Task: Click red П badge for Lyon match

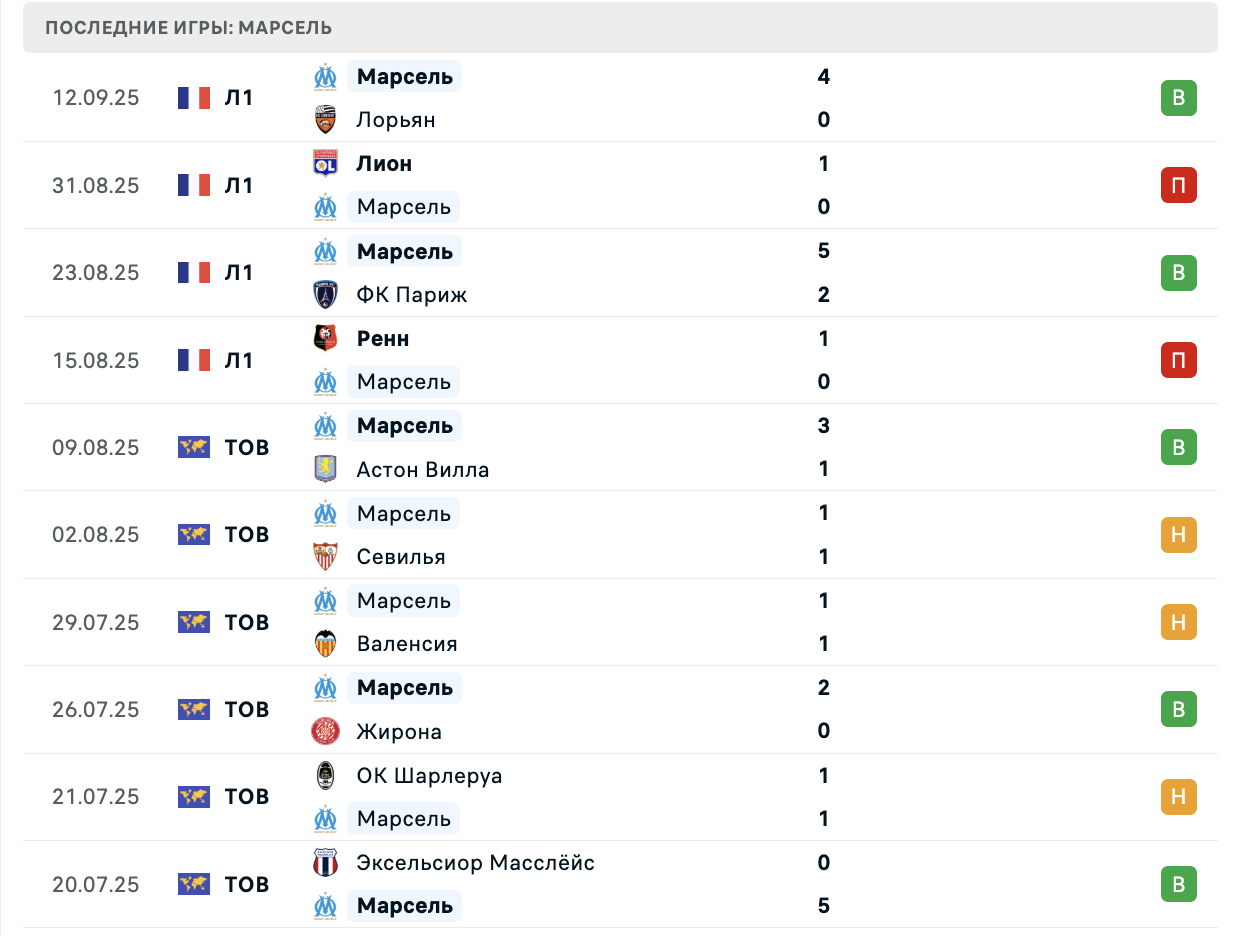Action: point(1179,185)
